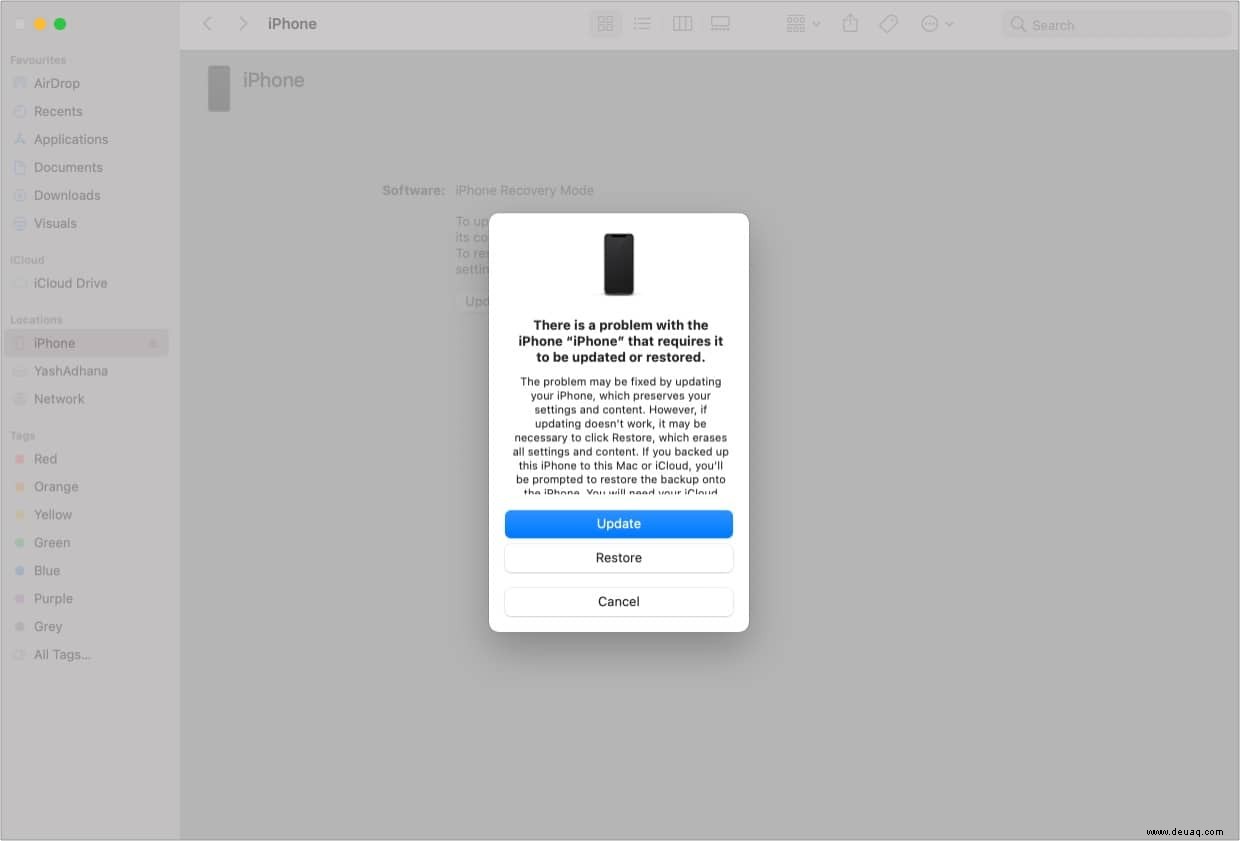
Task: Select the Grey tag
Action: (x=84, y=627)
